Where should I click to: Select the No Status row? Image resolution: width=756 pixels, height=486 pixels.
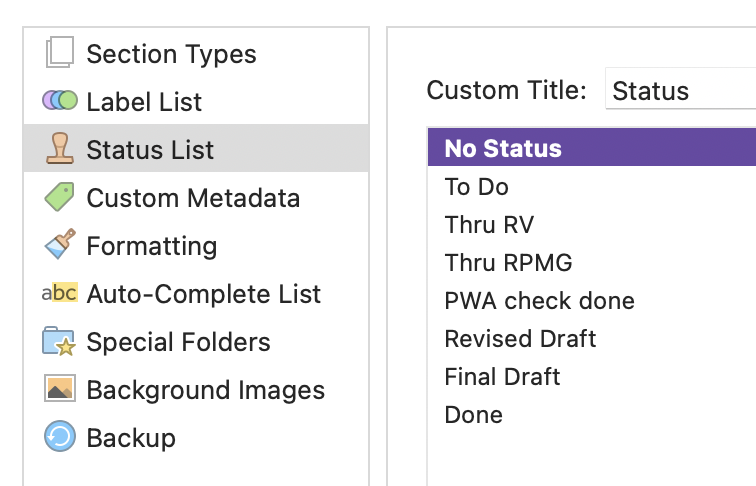click(592, 148)
